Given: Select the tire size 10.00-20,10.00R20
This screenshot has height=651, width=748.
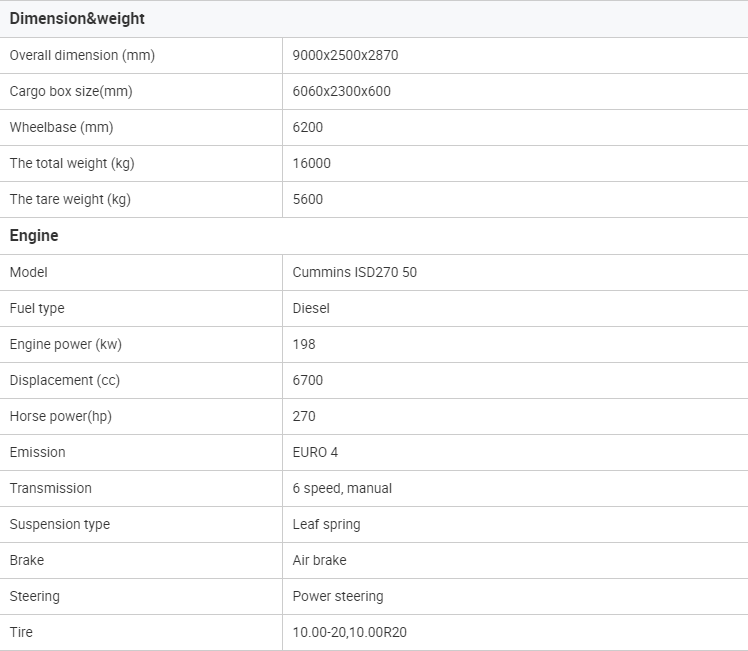Looking at the screenshot, I should [x=352, y=632].
